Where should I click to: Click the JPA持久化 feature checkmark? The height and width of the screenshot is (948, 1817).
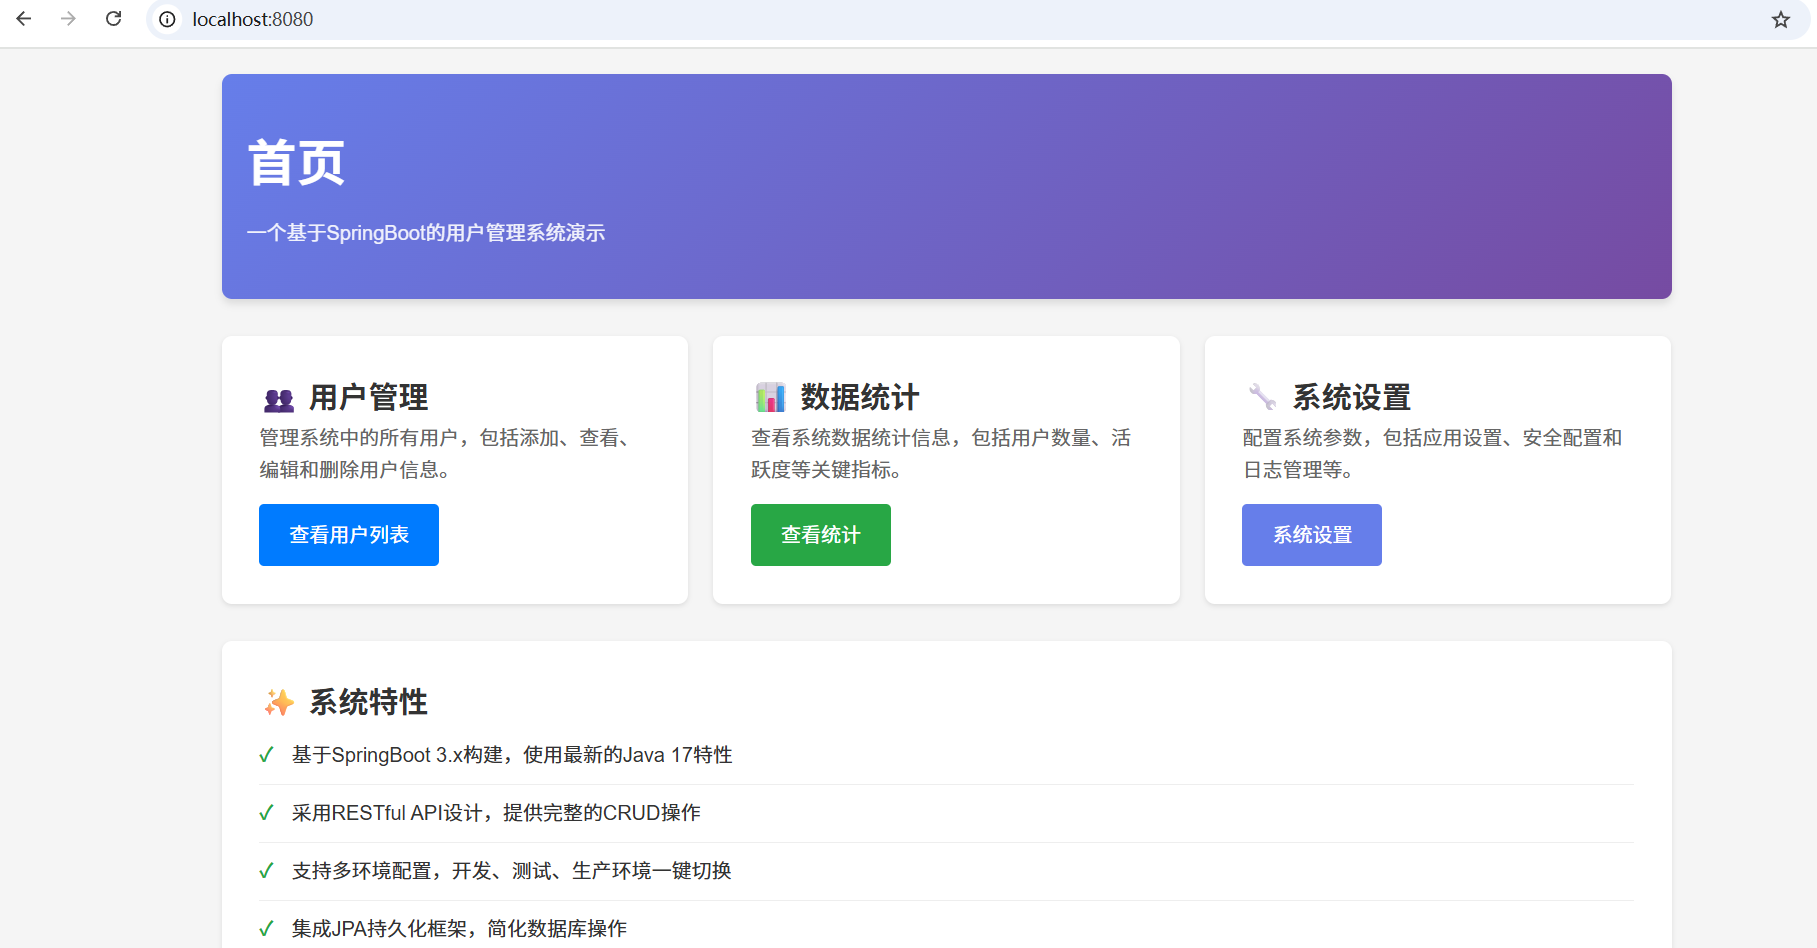(x=265, y=928)
